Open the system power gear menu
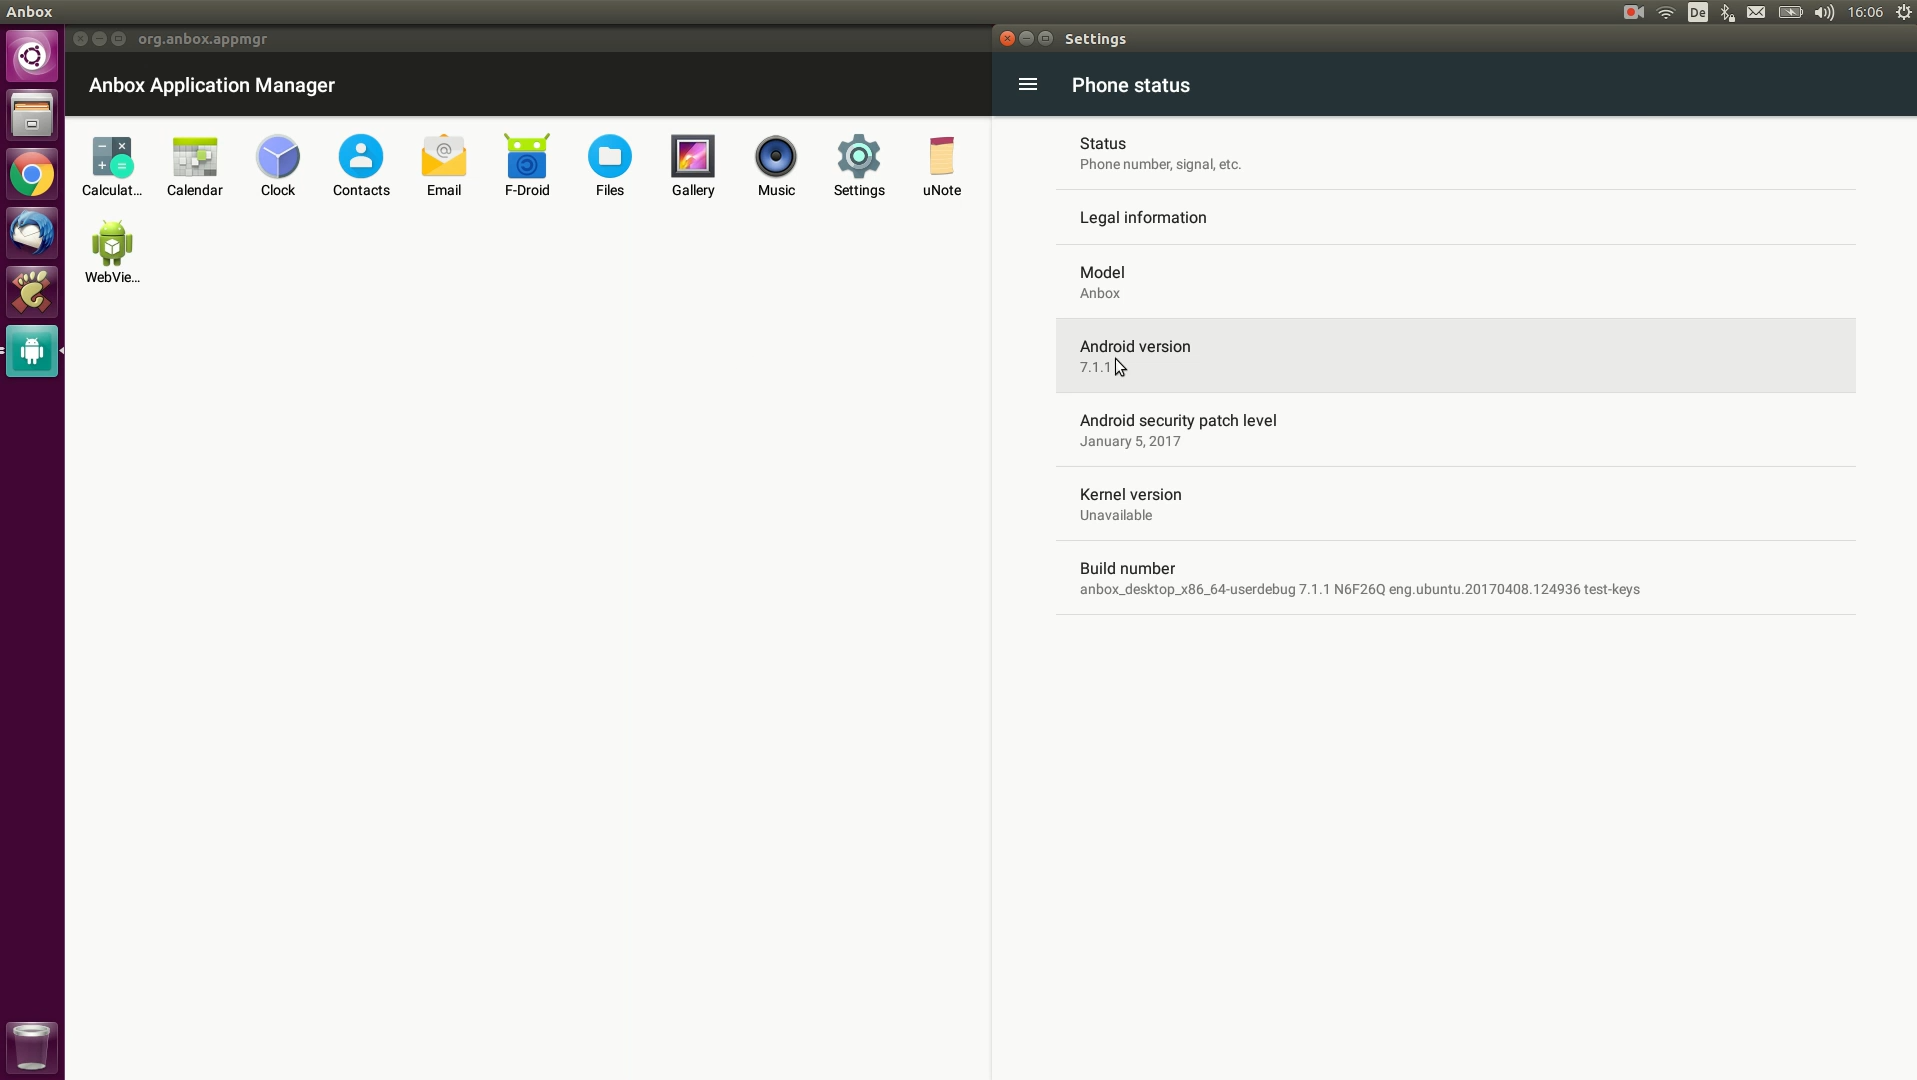This screenshot has height=1080, width=1917. pyautogui.click(x=1904, y=12)
